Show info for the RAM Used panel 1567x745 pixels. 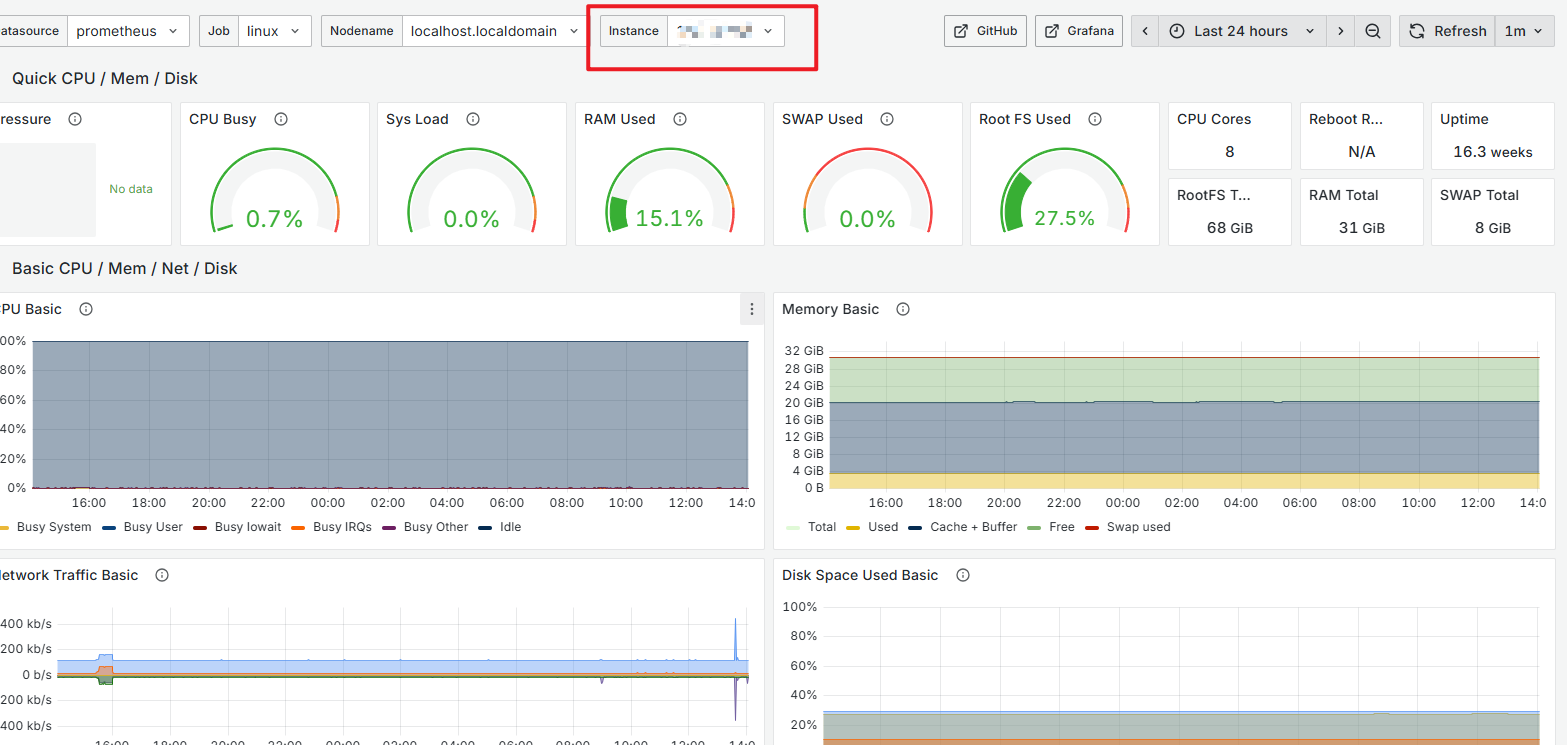pyautogui.click(x=680, y=119)
